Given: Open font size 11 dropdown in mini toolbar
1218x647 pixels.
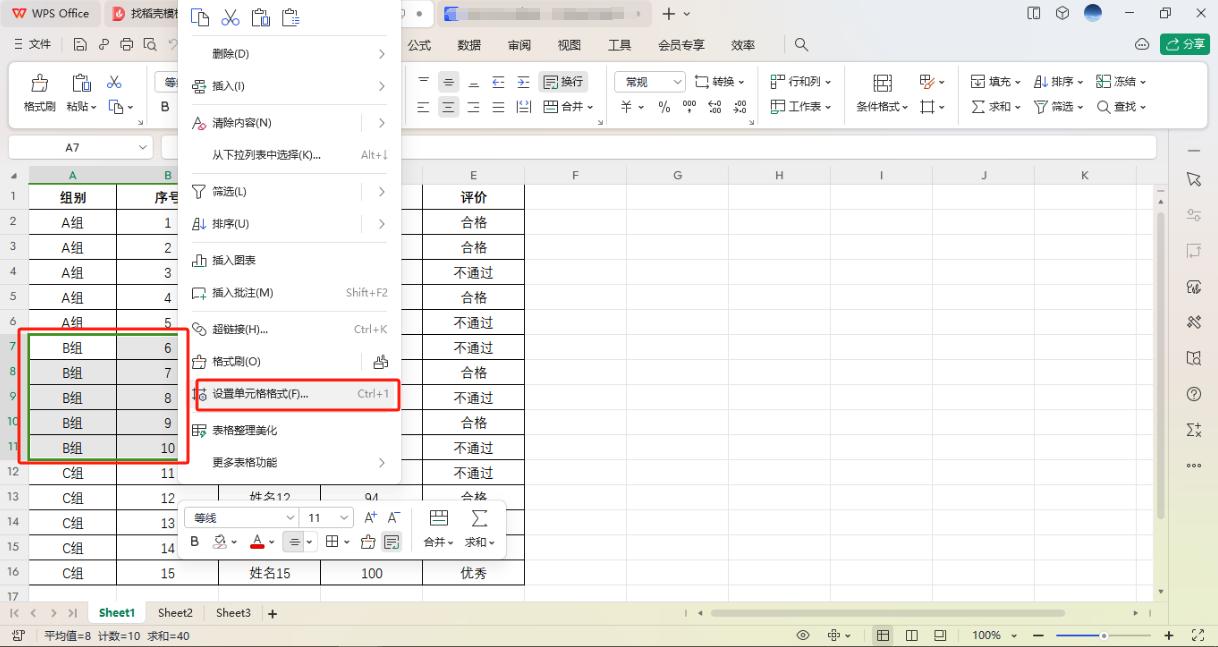Looking at the screenshot, I should (x=327, y=518).
